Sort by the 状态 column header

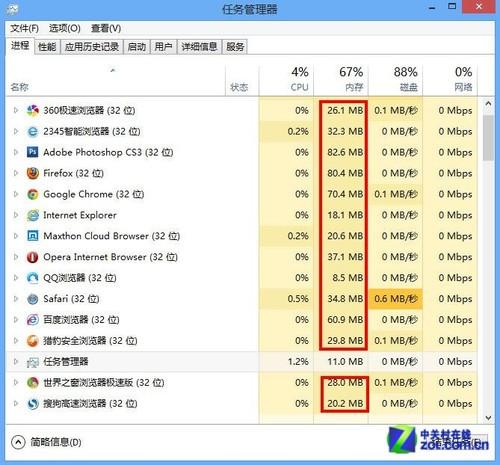[x=242, y=80]
